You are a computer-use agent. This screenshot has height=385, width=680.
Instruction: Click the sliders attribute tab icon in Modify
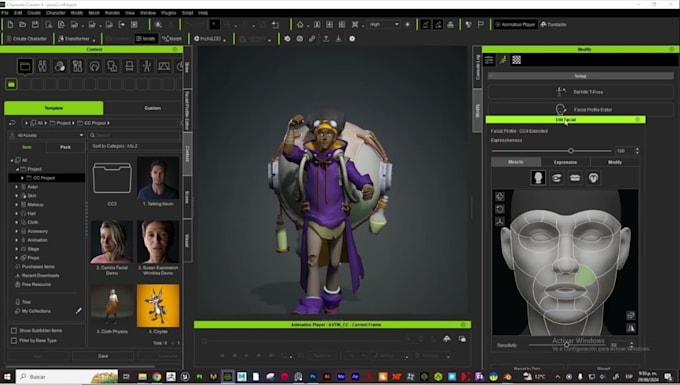489,60
